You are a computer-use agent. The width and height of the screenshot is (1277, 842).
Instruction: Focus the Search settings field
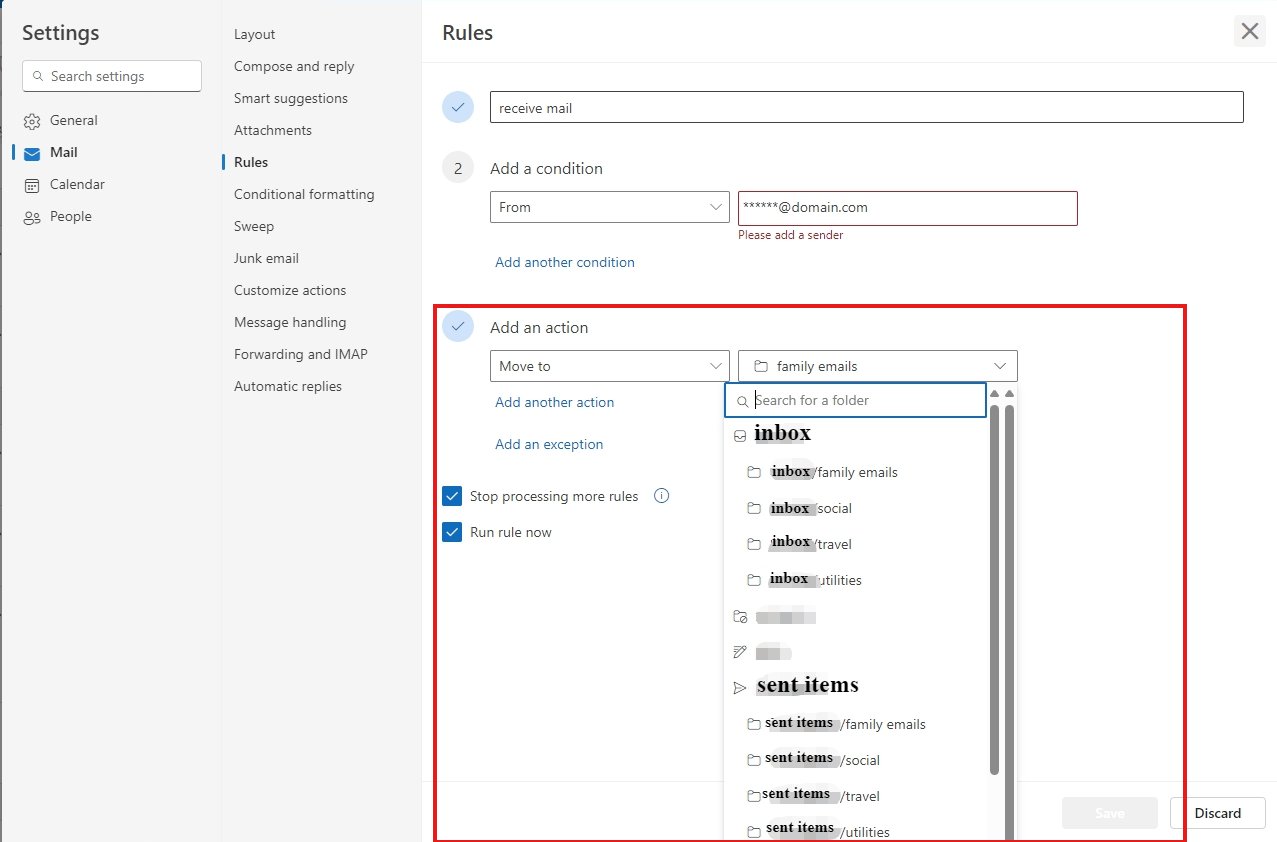point(112,76)
